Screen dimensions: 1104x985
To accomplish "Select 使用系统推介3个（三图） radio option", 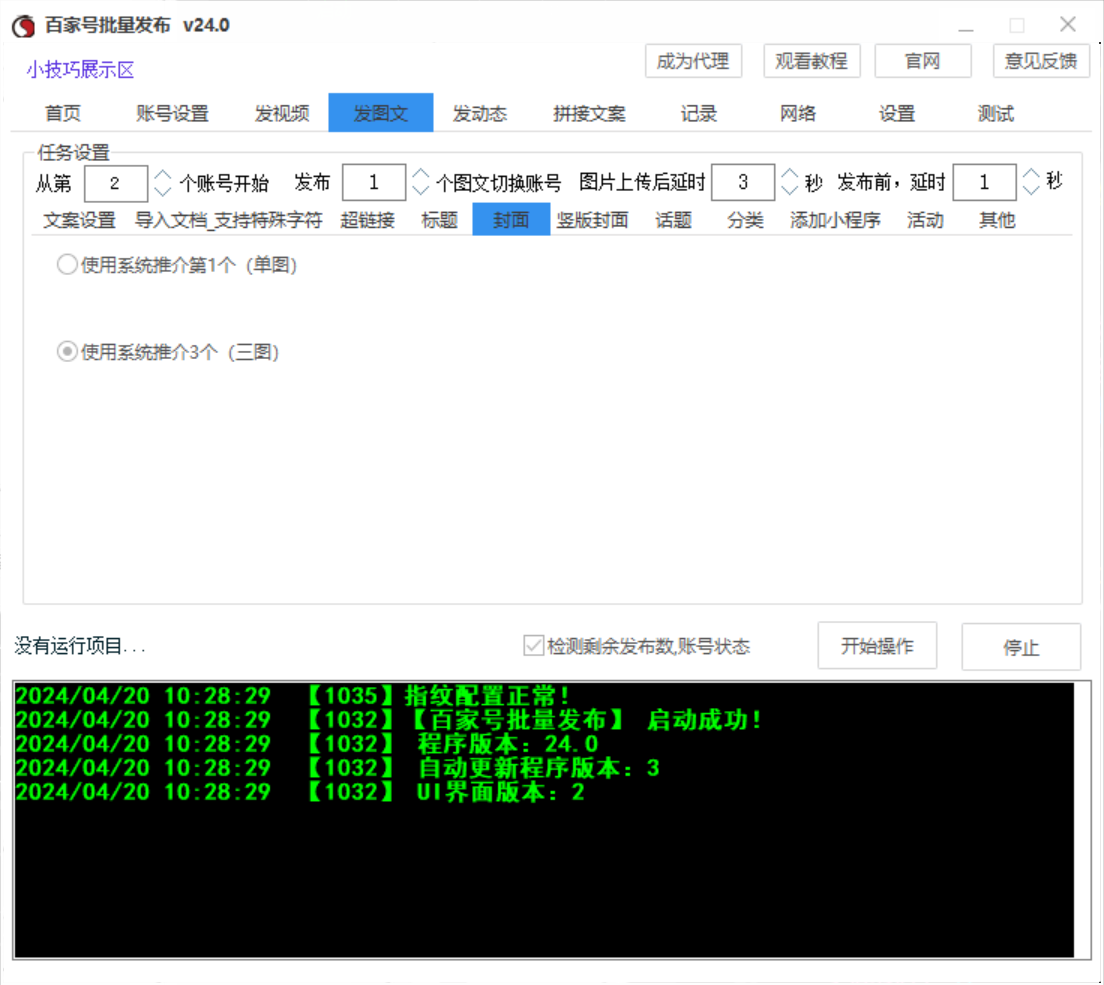I will [x=168, y=351].
